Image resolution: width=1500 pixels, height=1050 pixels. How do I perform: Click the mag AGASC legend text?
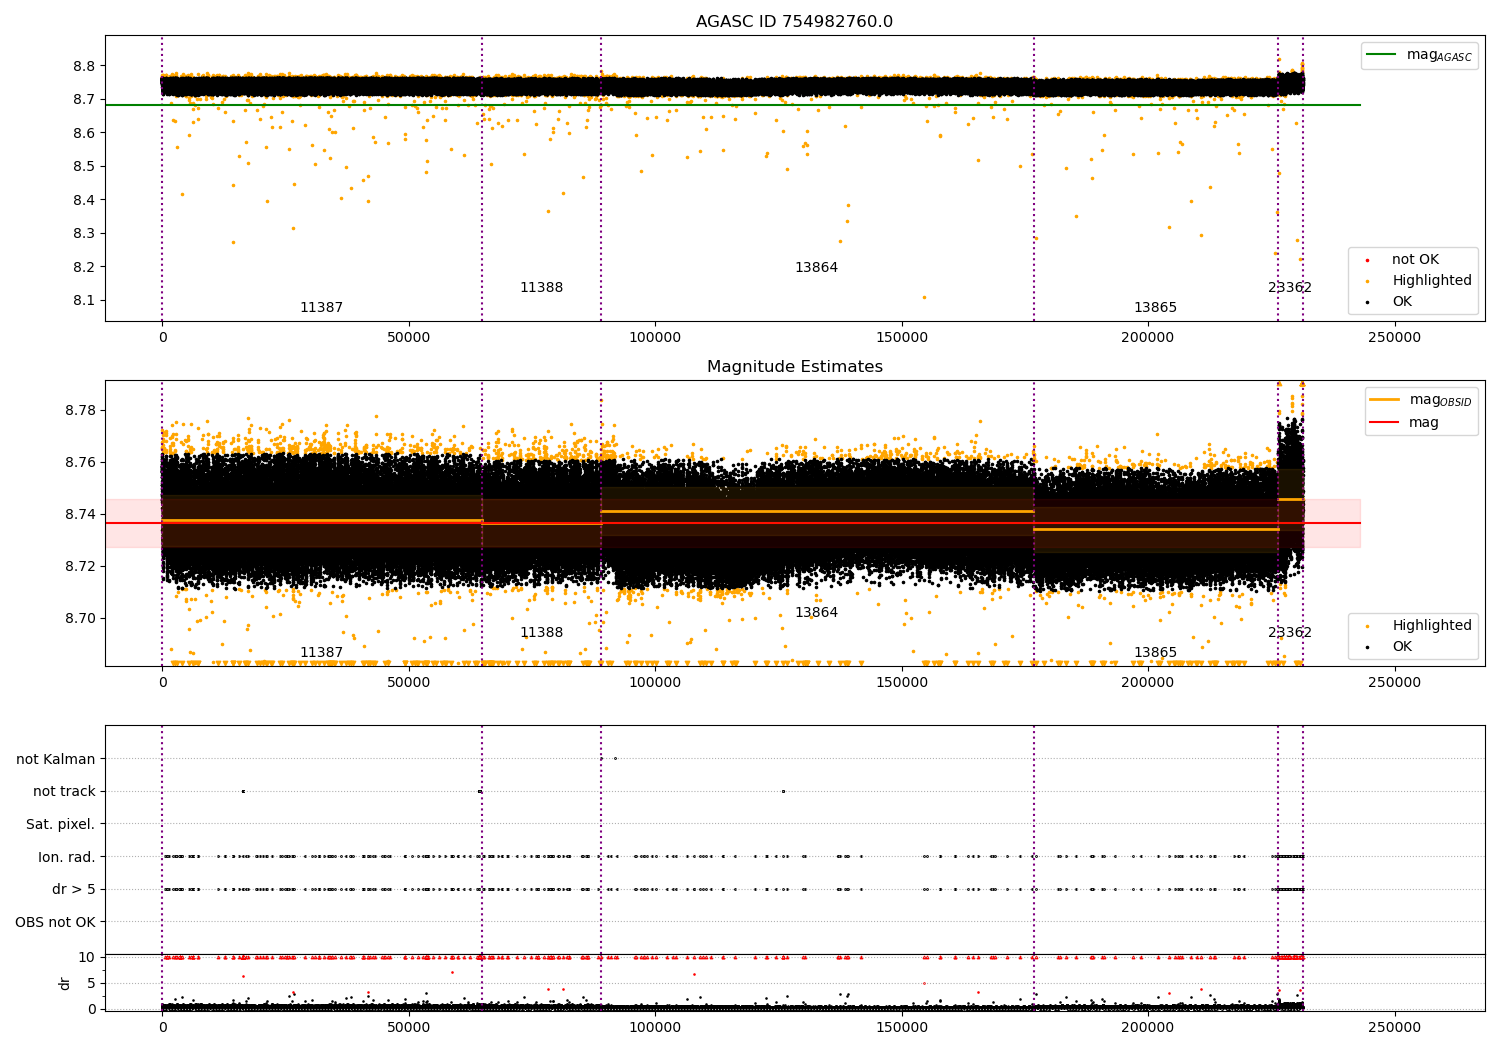1439,55
